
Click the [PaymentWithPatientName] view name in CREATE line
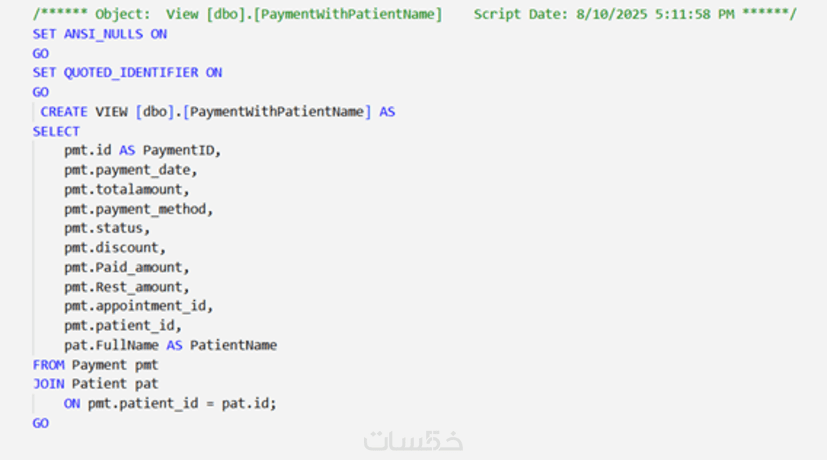coord(277,112)
